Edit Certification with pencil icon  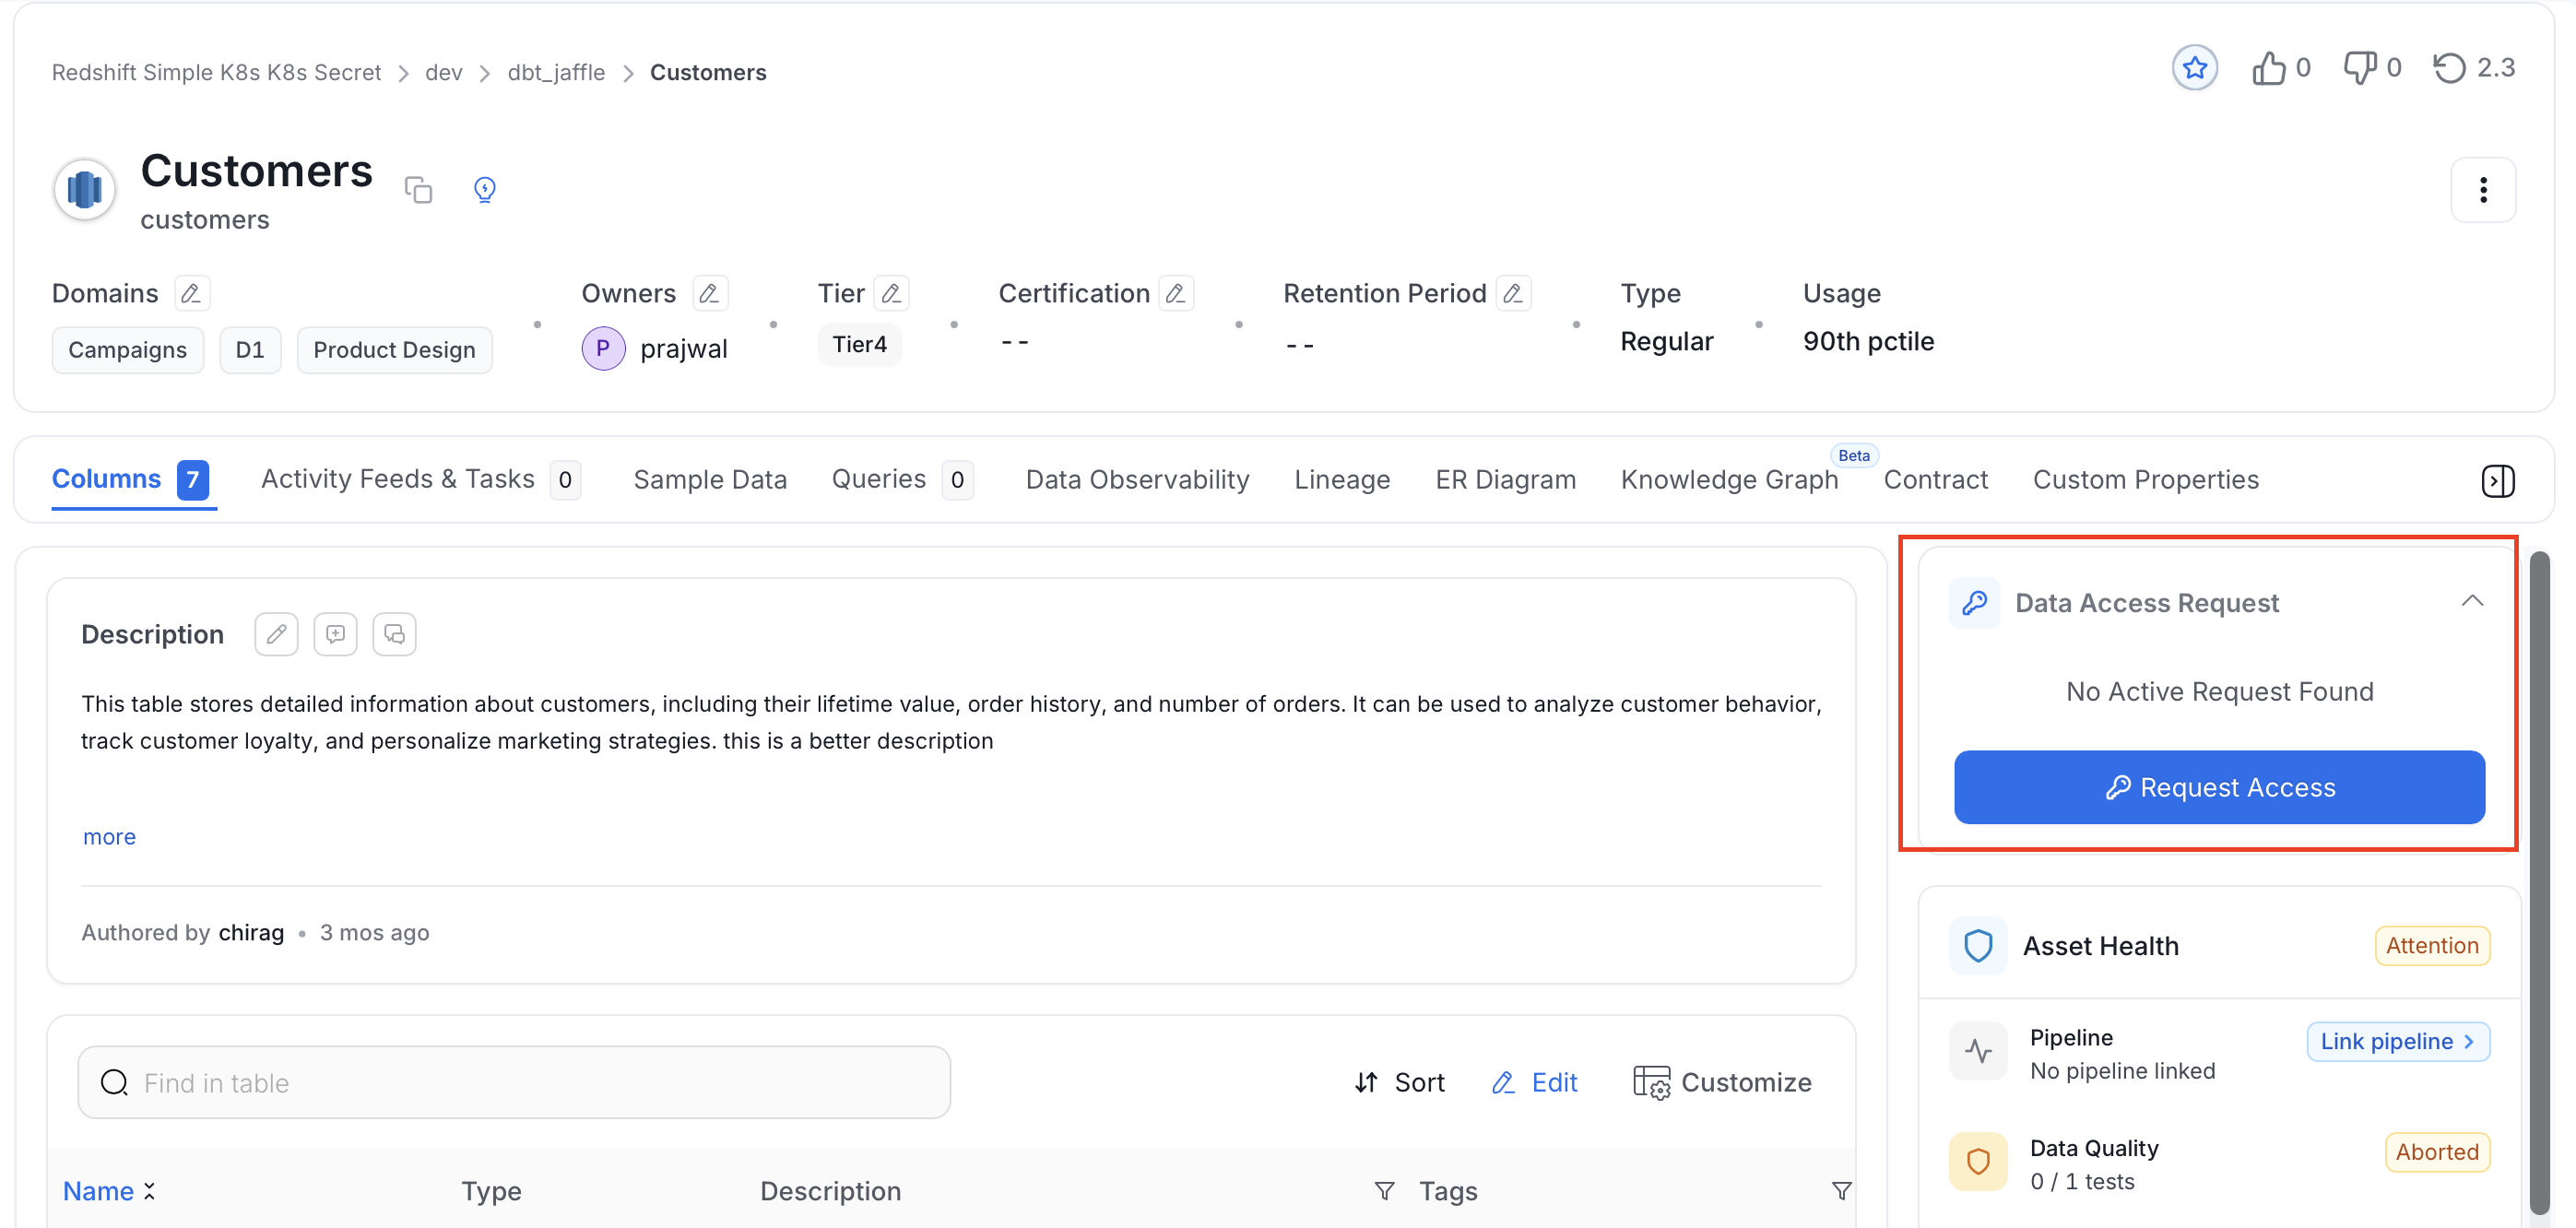click(1176, 293)
